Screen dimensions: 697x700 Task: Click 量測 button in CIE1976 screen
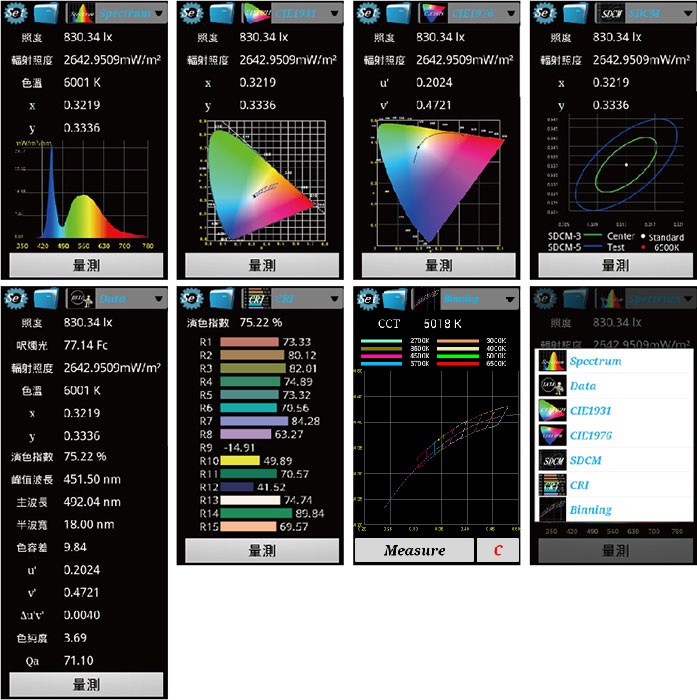click(438, 265)
